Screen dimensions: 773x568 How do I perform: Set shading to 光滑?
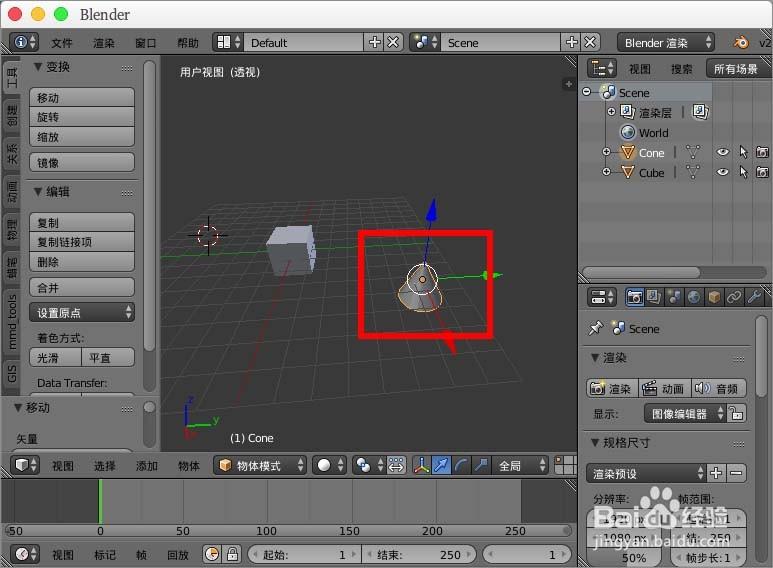[55, 357]
